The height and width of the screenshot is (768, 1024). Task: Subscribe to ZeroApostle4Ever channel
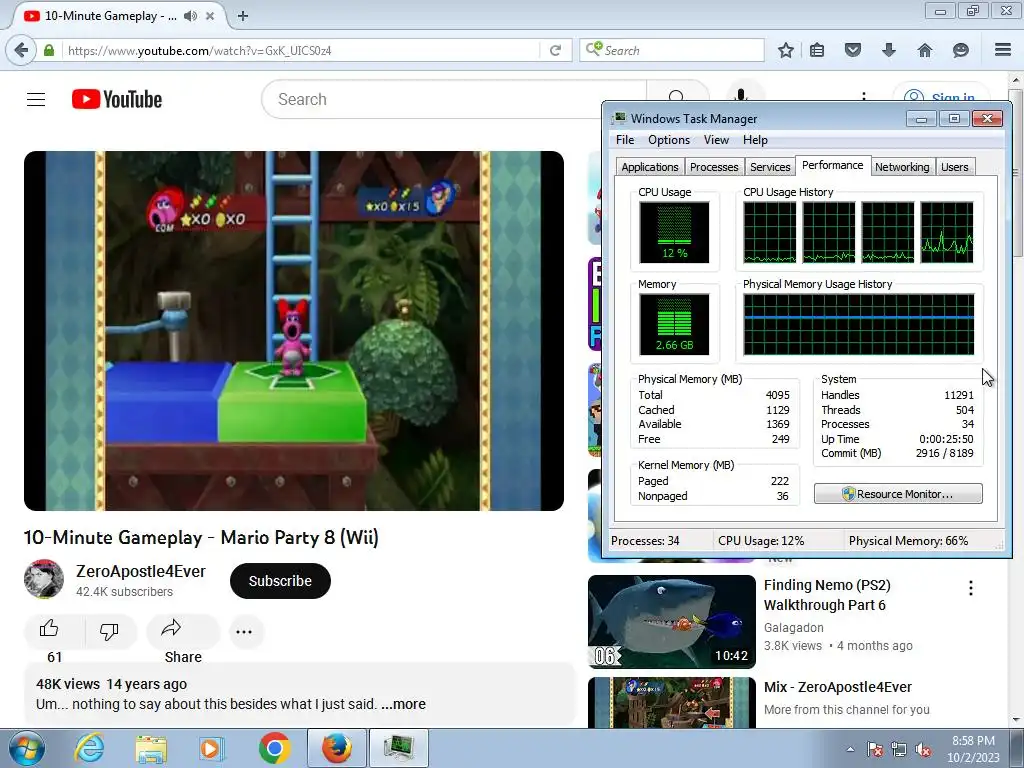coord(280,581)
